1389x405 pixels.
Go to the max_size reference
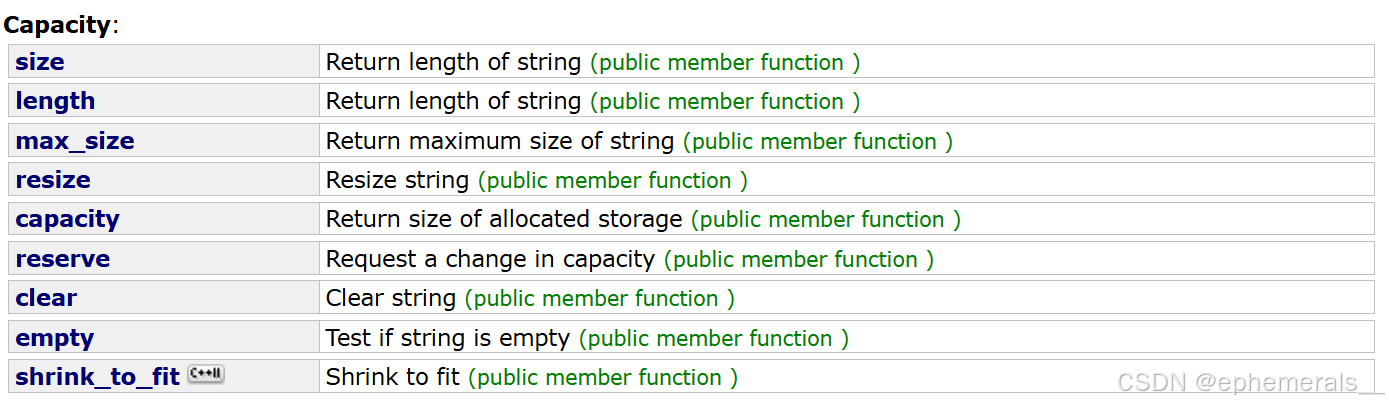pyautogui.click(x=75, y=141)
